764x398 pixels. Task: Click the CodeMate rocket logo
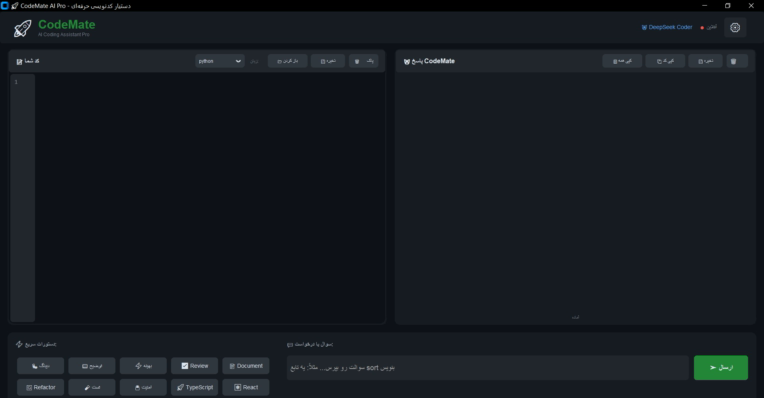22,28
